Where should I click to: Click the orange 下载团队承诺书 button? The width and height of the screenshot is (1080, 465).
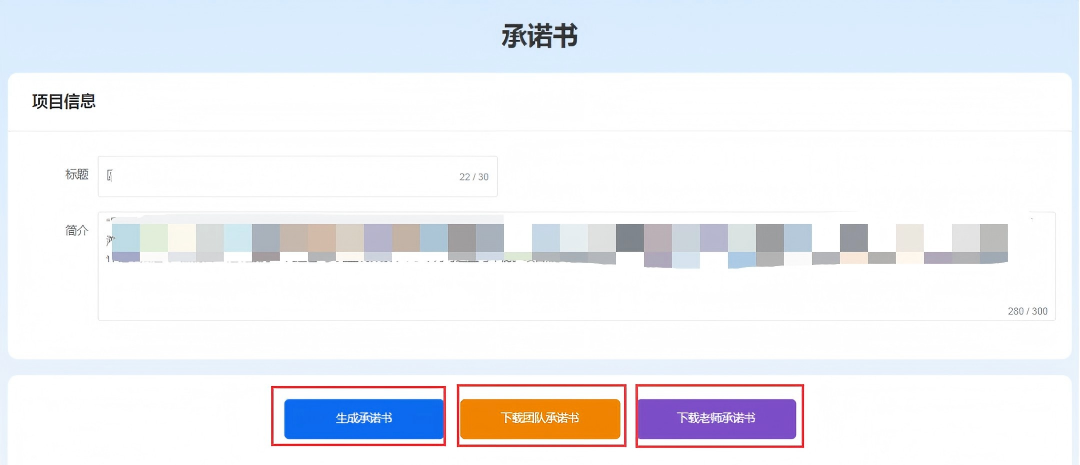pos(540,418)
